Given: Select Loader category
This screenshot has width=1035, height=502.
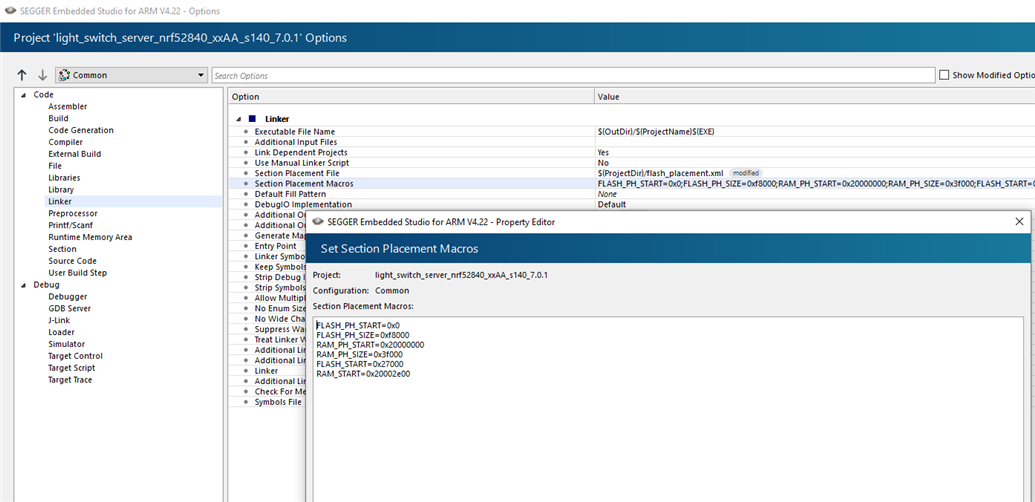Looking at the screenshot, I should click(x=61, y=332).
